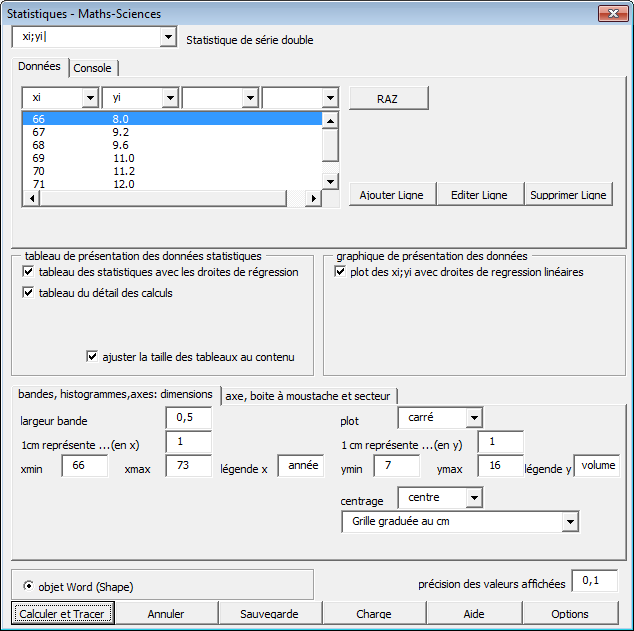Toggle tableau des statistiques avec droites de régression
The height and width of the screenshot is (631, 634).
[x=28, y=271]
